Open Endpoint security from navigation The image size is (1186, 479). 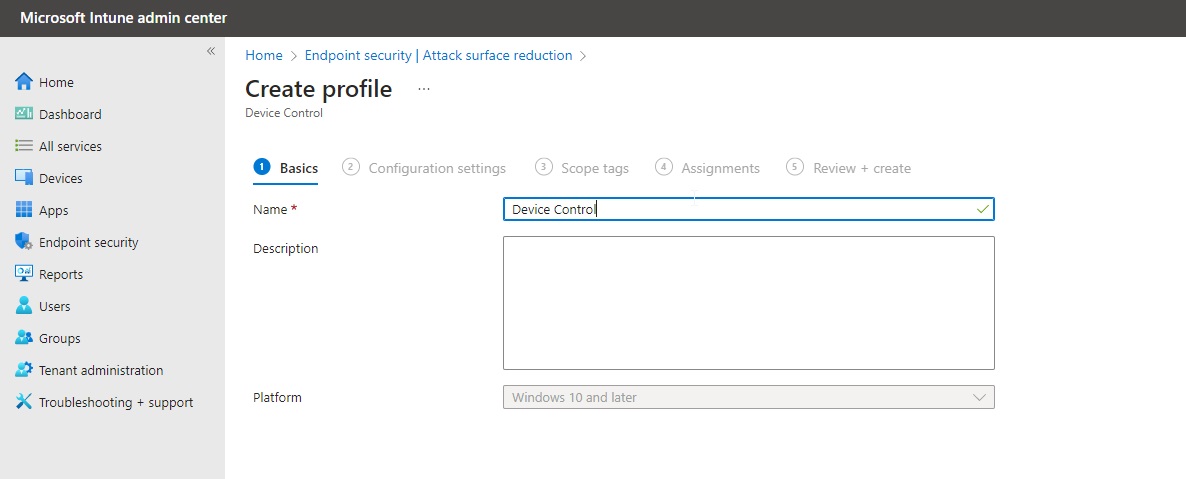point(88,242)
